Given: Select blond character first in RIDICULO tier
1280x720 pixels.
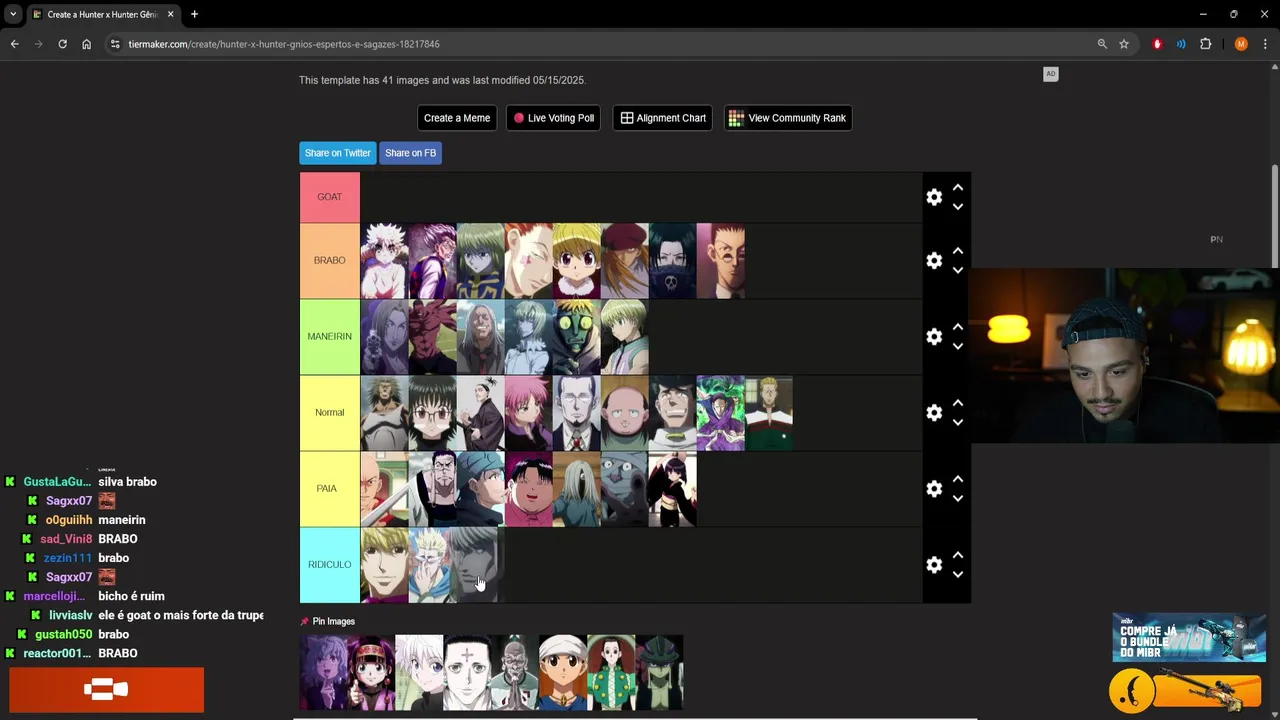Looking at the screenshot, I should coord(385,565).
